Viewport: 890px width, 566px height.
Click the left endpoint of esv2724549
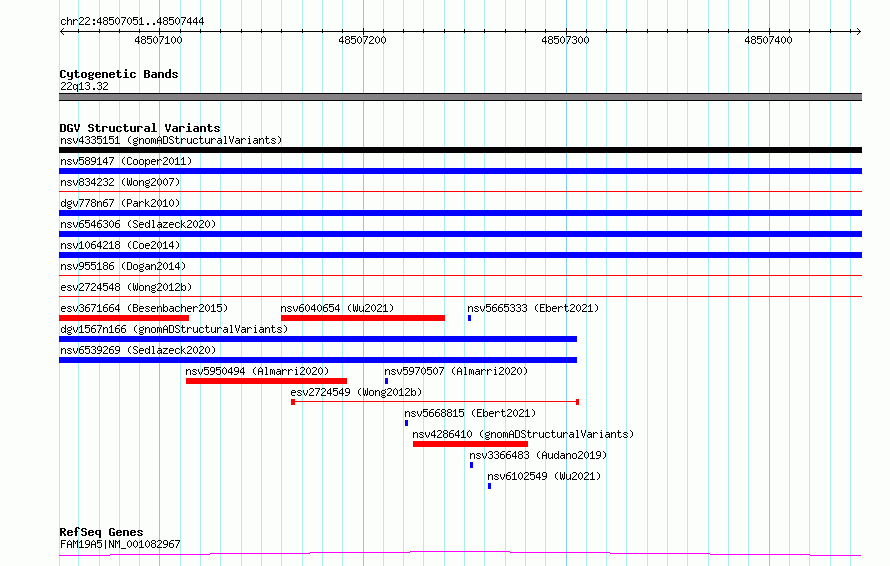[x=293, y=402]
